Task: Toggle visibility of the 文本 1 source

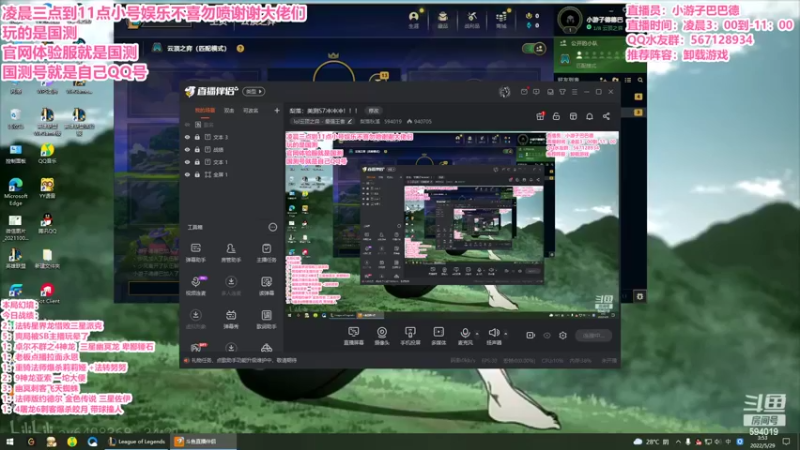Action: click(x=187, y=162)
